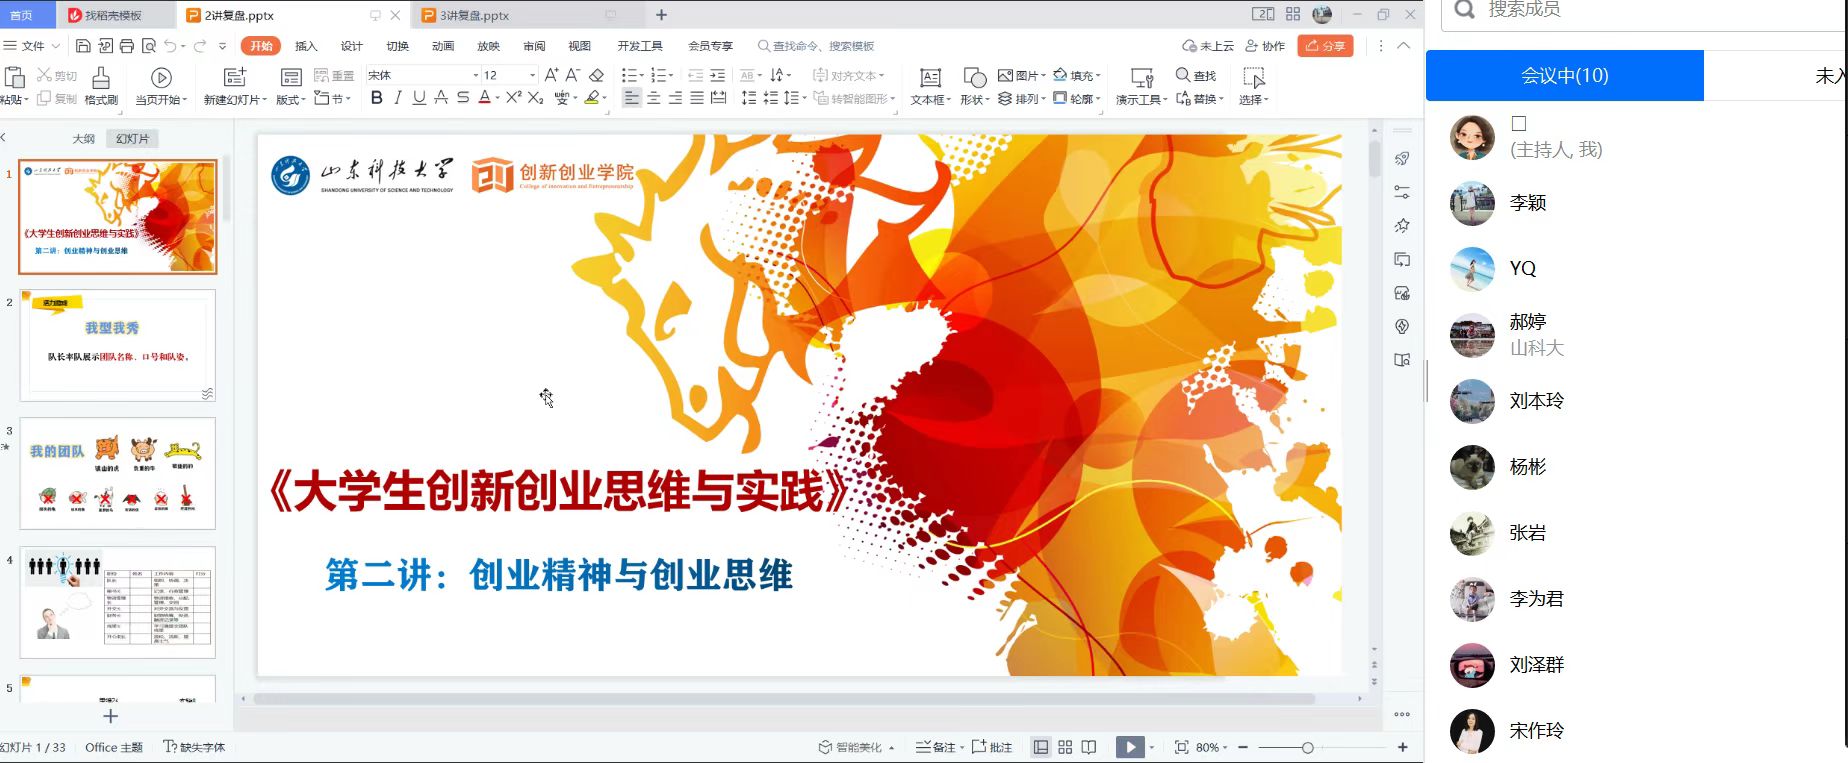Click the clear formatting eraser icon
Image resolution: width=1848 pixels, height=763 pixels.
(x=597, y=75)
